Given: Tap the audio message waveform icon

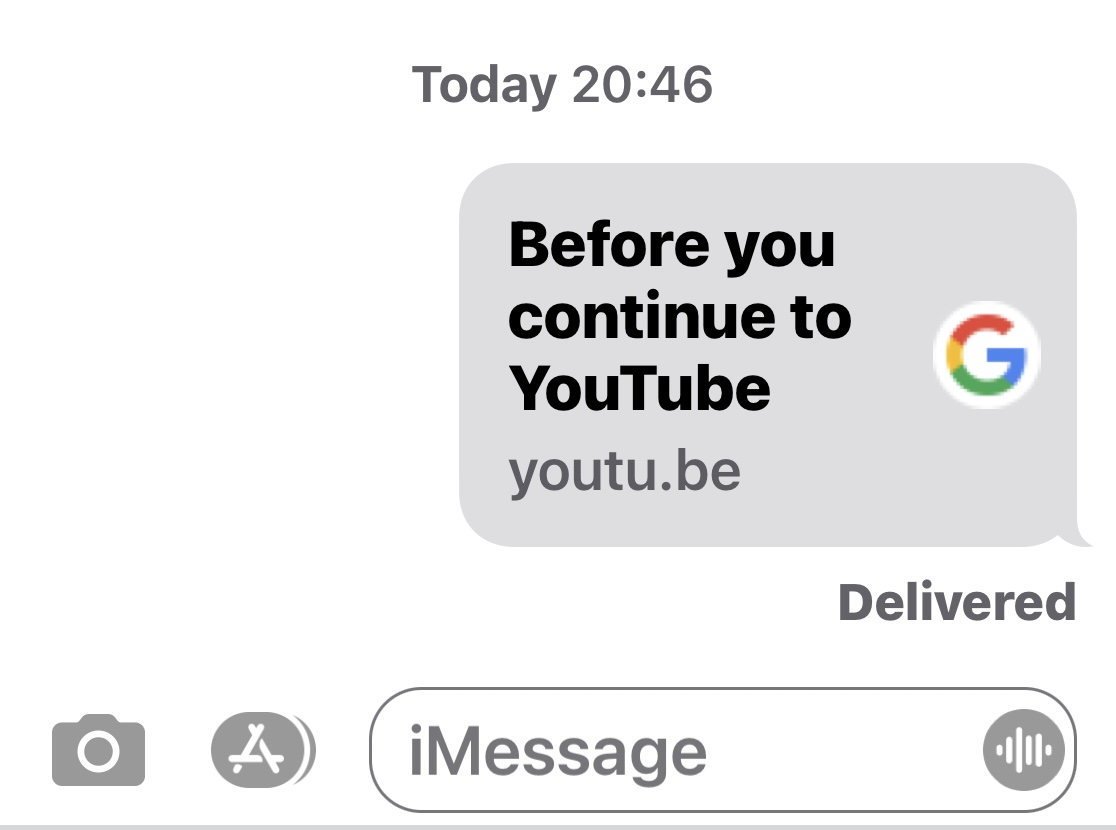Looking at the screenshot, I should tap(1023, 750).
